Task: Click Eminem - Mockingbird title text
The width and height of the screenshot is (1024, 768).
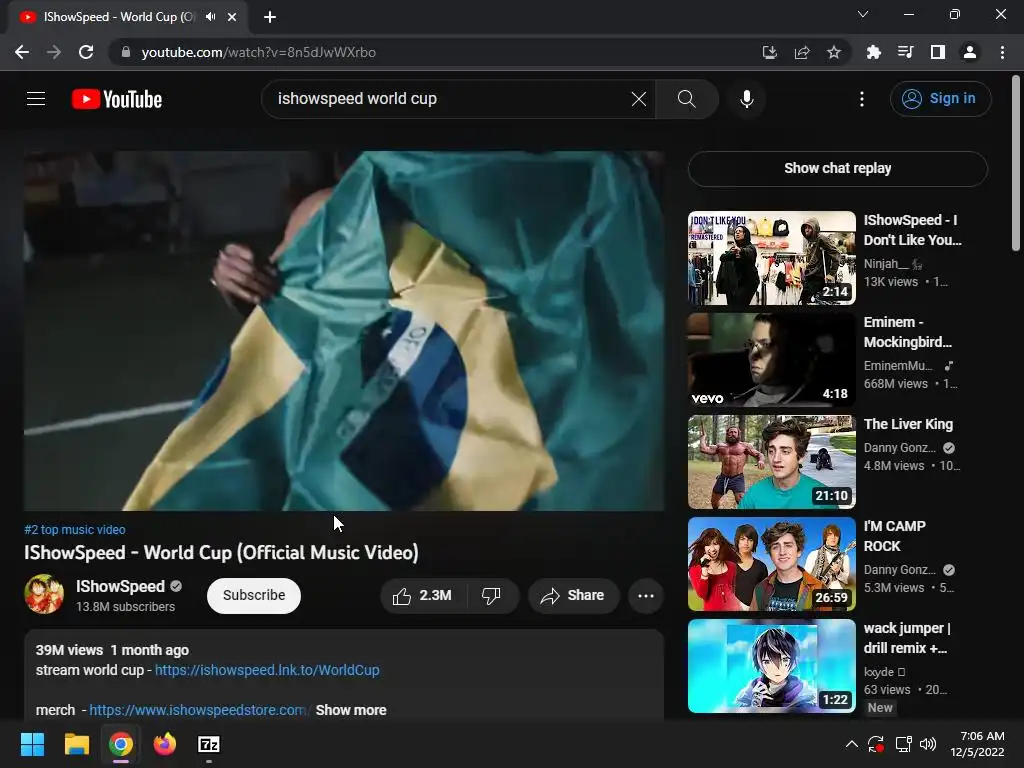Action: click(908, 332)
